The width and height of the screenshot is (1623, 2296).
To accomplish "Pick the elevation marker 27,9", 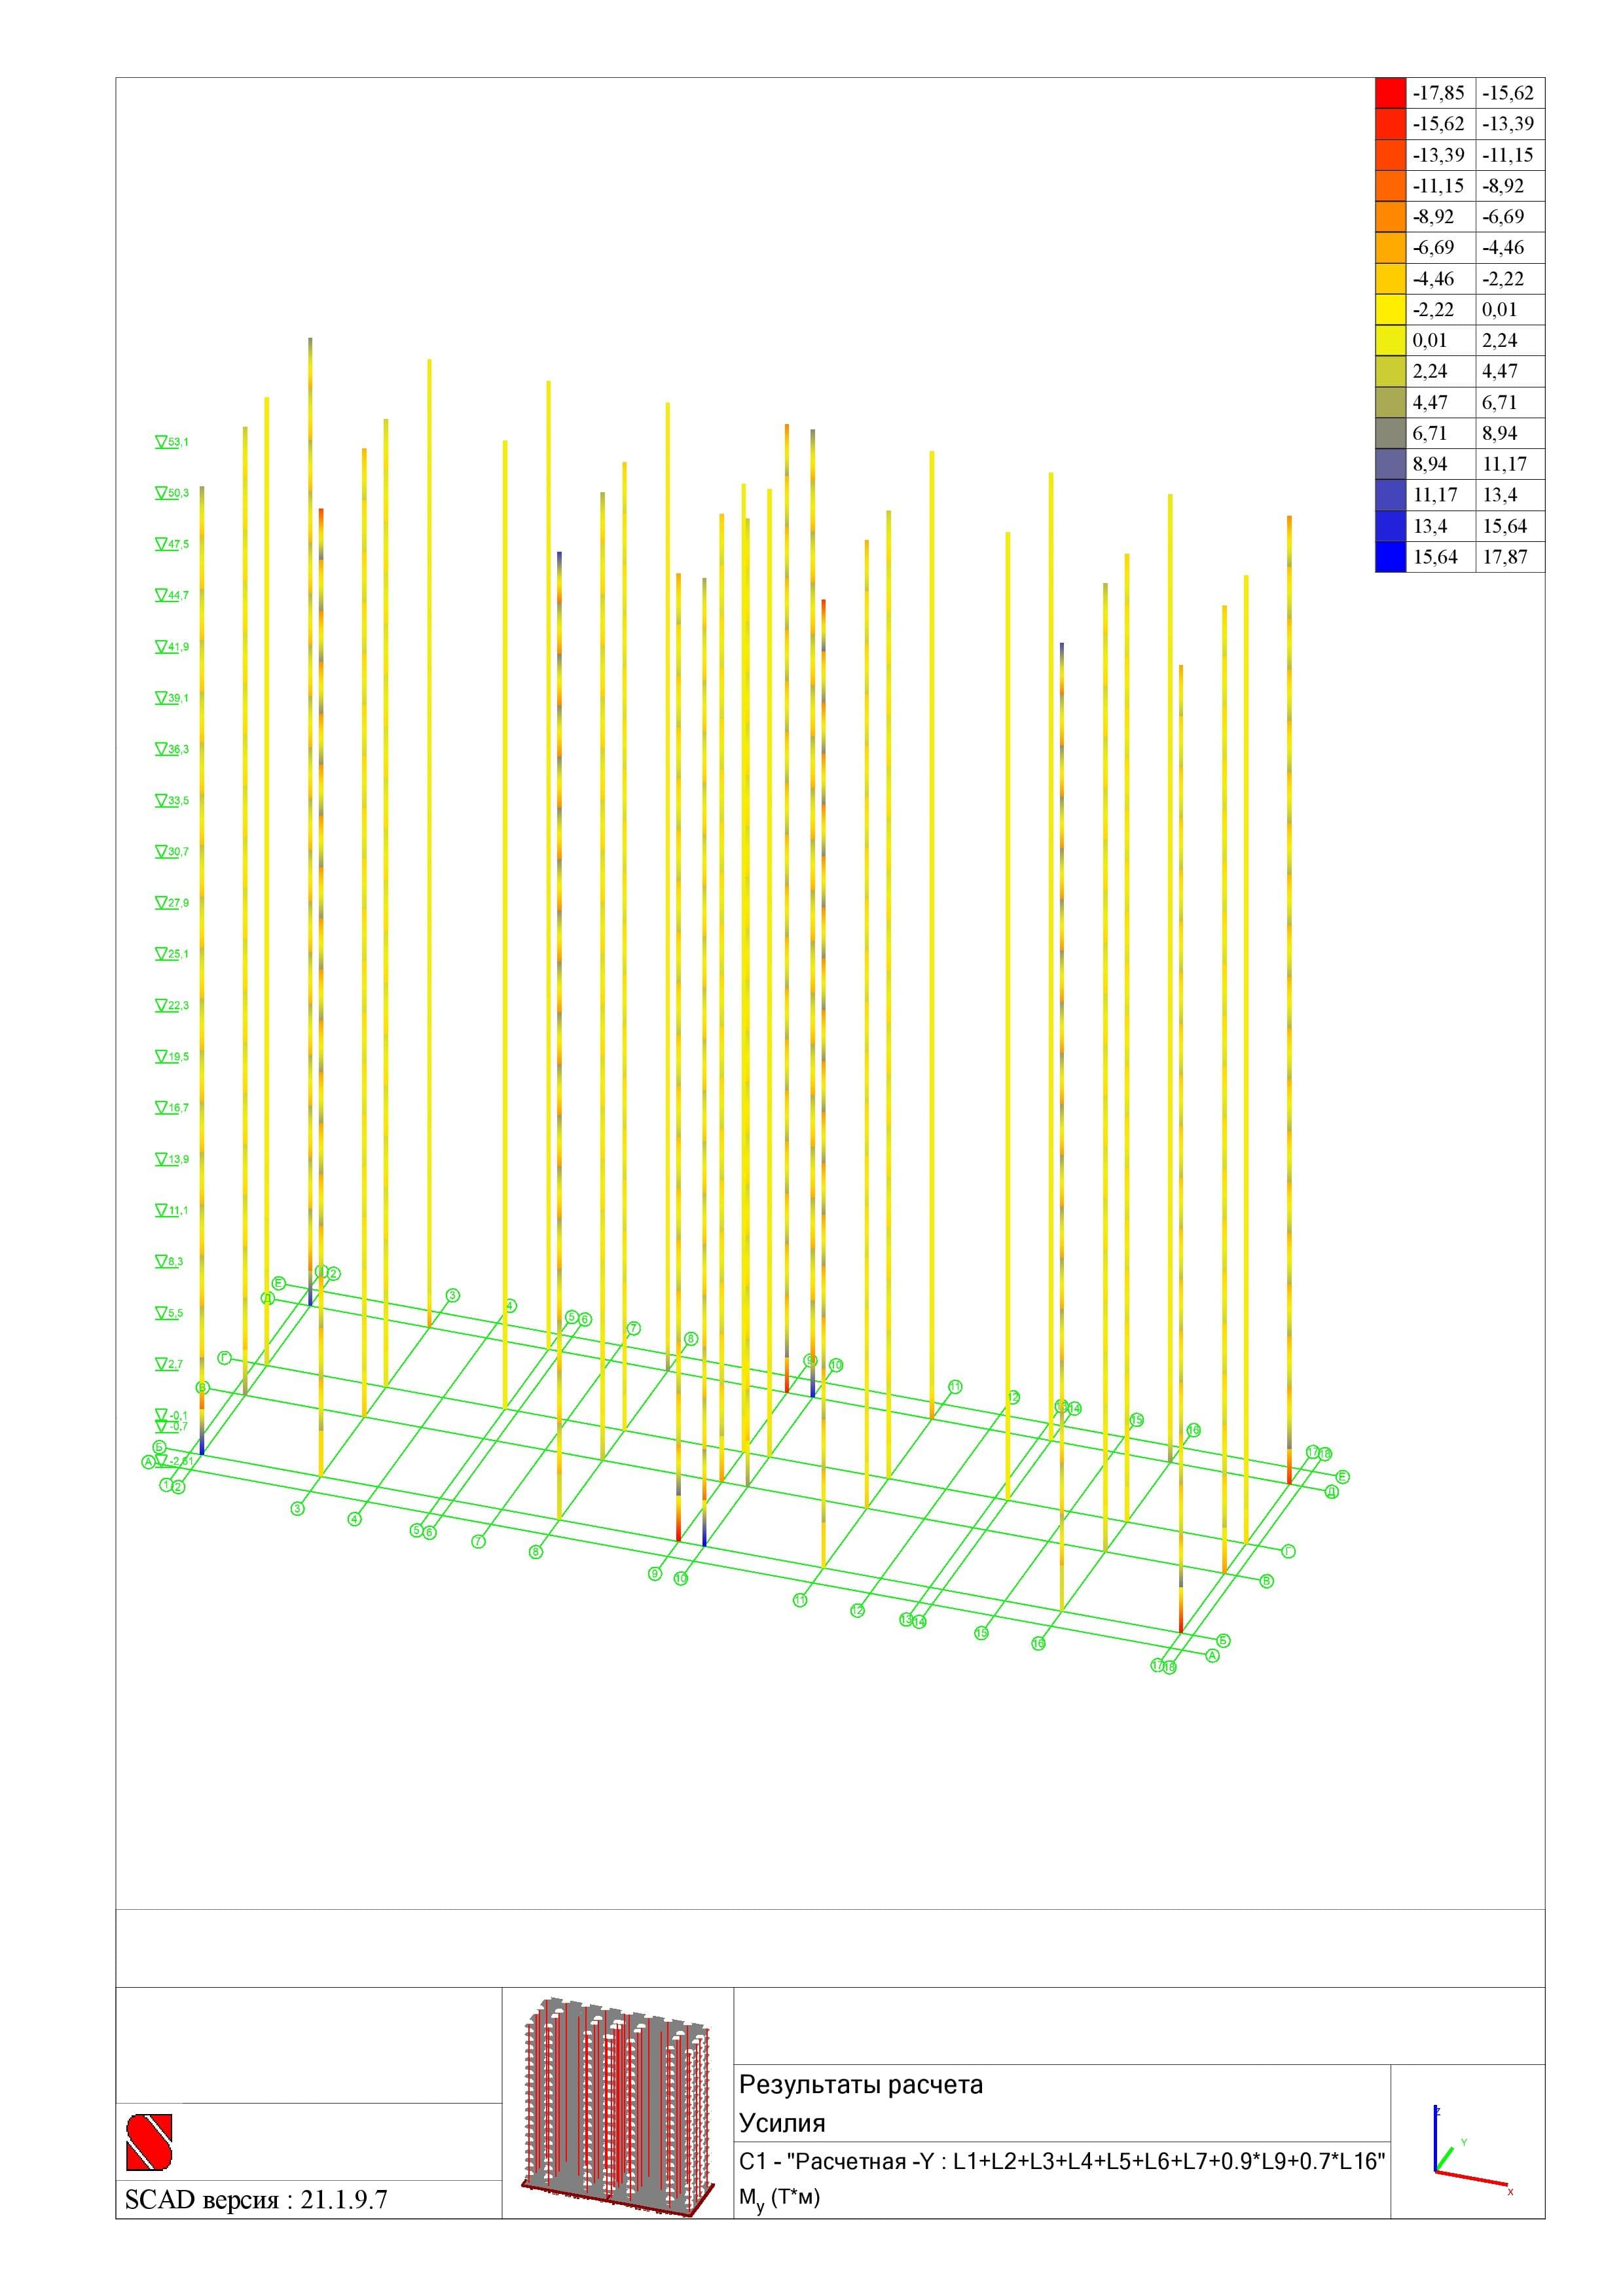I will 172,903.
